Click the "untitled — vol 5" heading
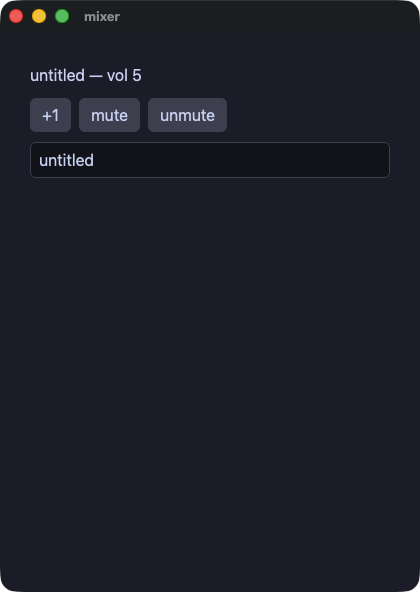 coord(86,76)
